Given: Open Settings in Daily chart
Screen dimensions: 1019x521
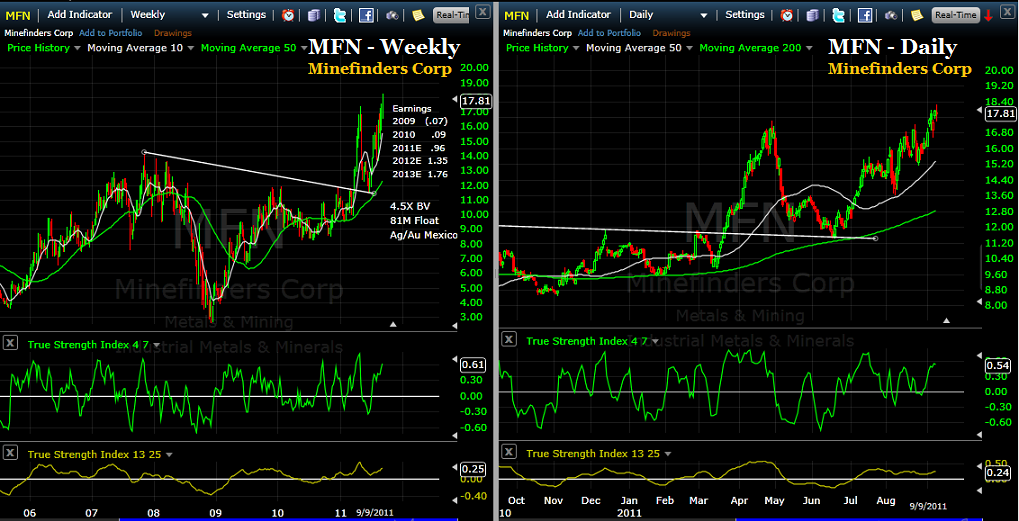Looking at the screenshot, I should (745, 15).
